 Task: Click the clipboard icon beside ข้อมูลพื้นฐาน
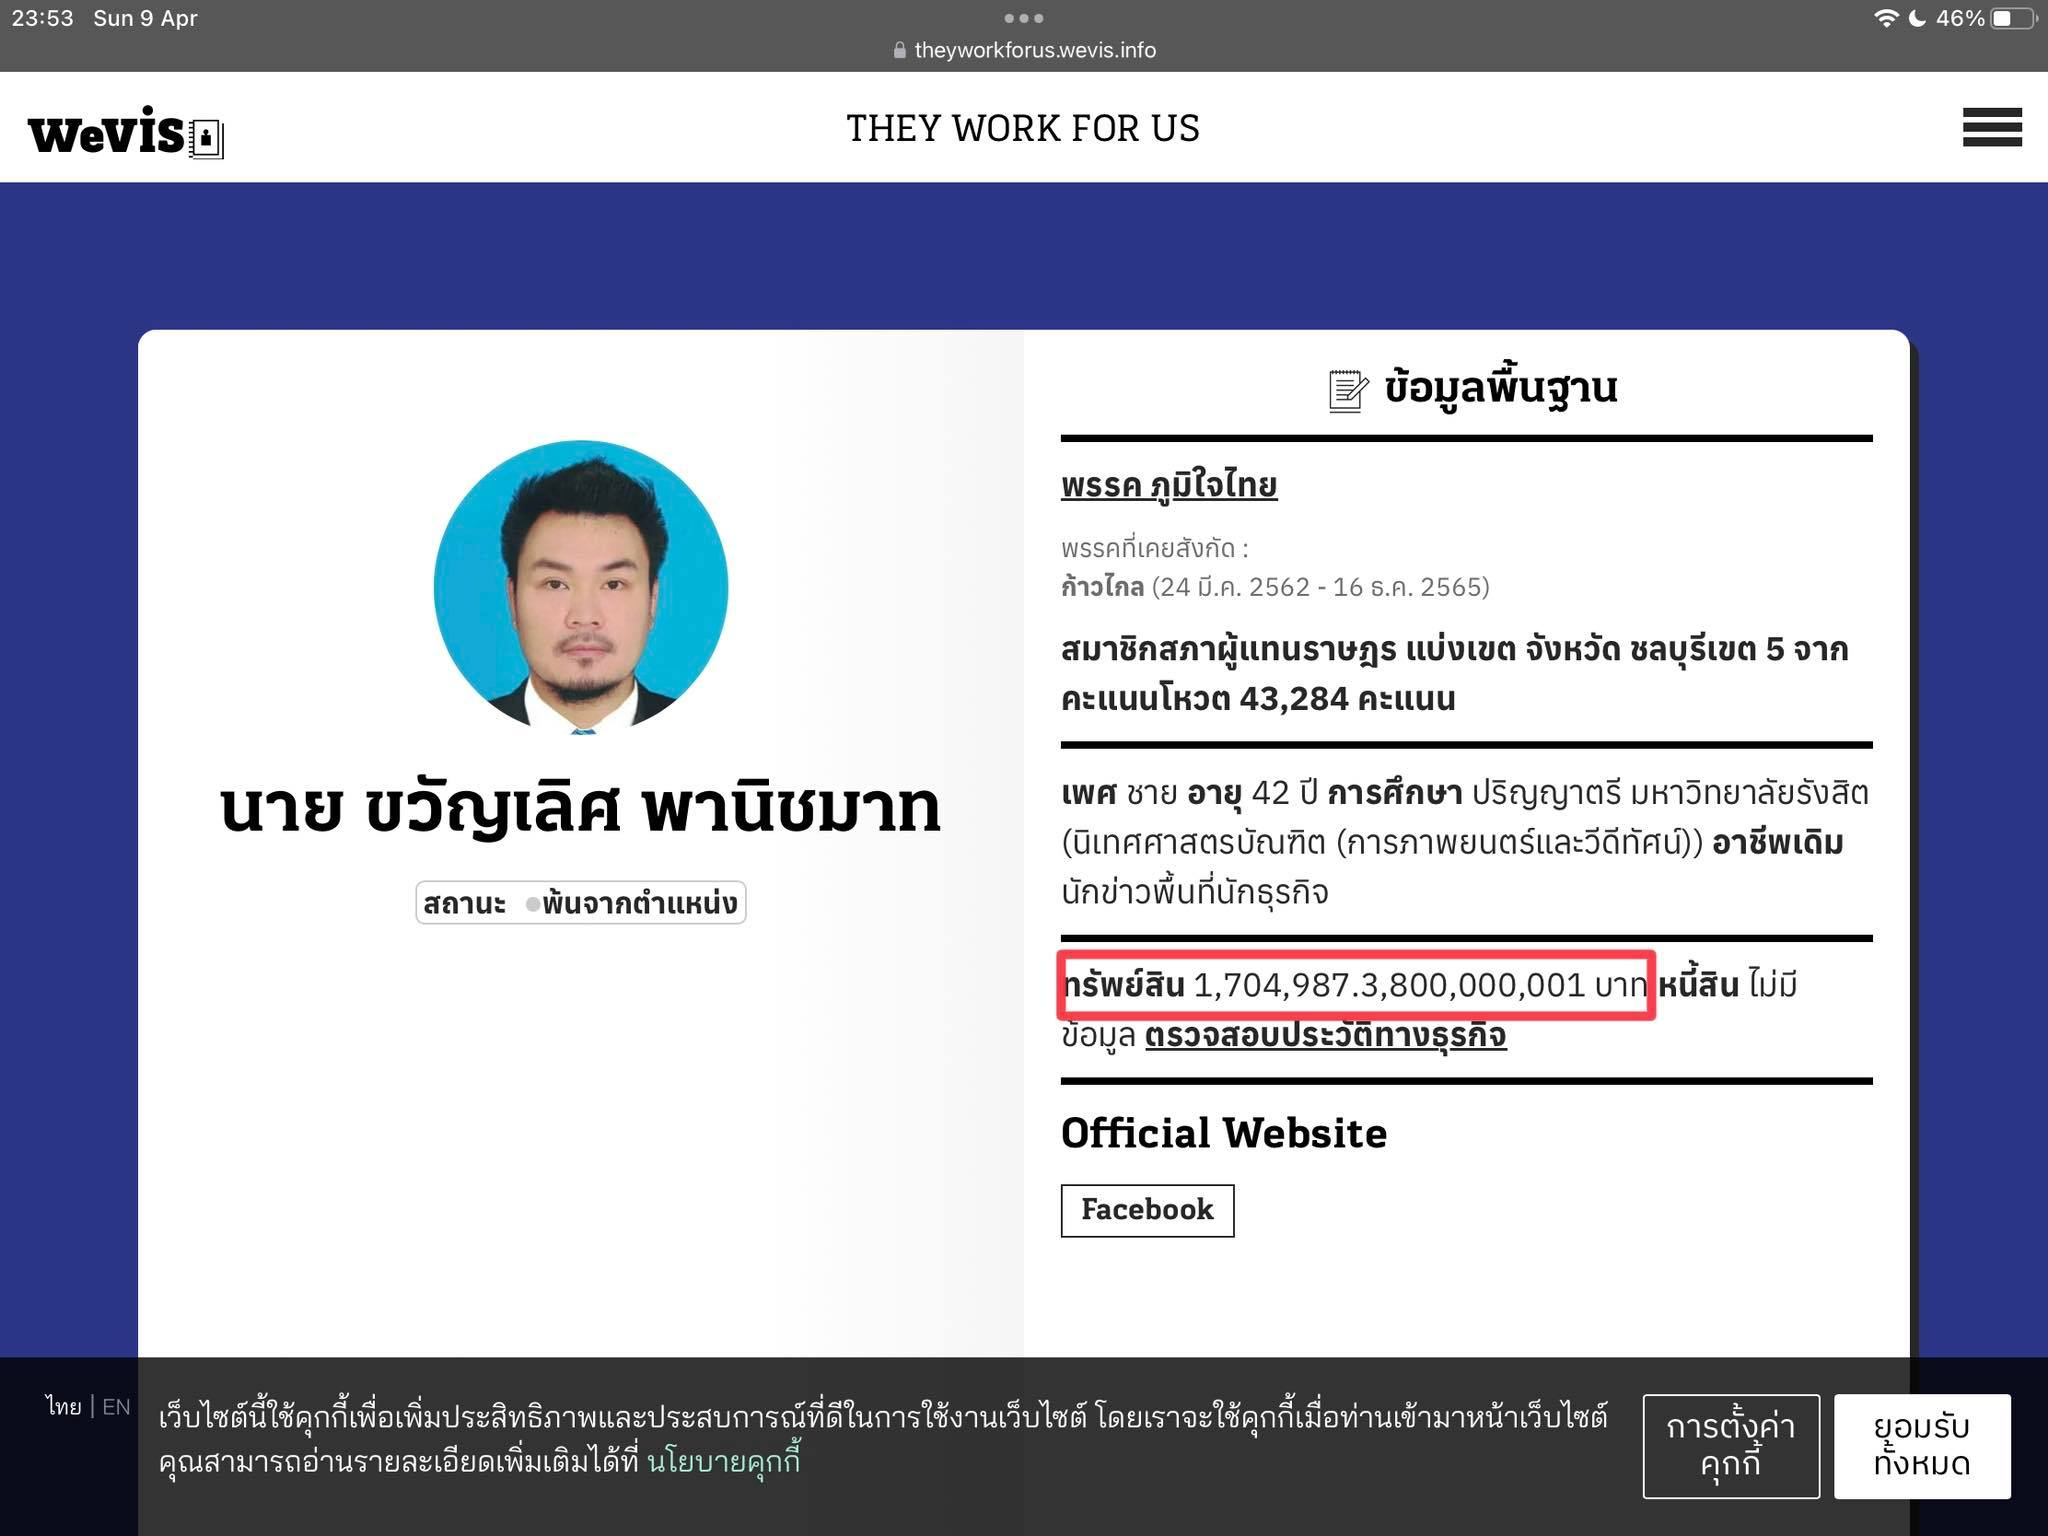click(x=1345, y=389)
